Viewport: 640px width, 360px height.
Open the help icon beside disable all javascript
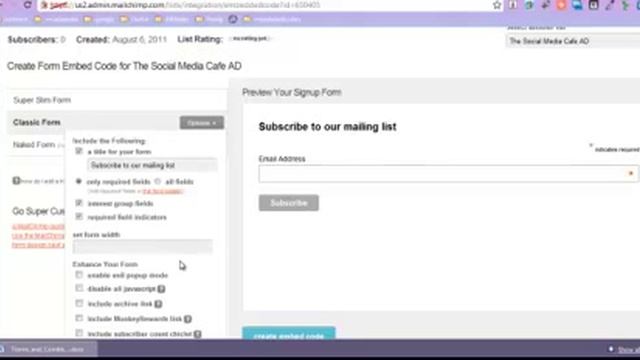(x=162, y=289)
